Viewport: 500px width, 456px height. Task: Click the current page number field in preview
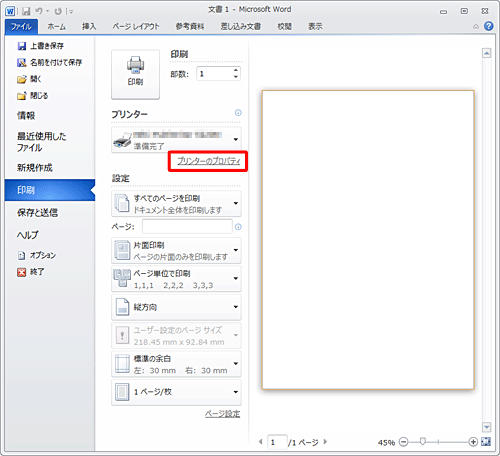(277, 442)
